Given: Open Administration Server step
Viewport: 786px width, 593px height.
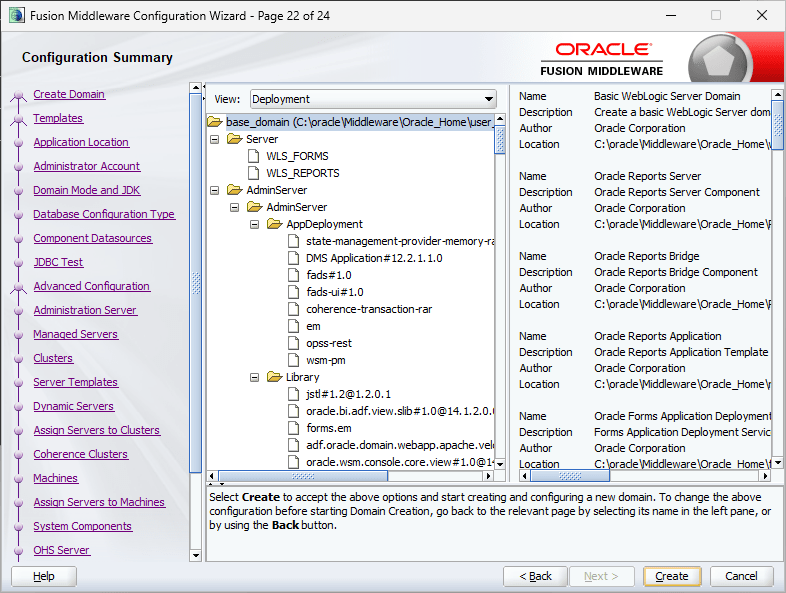Looking at the screenshot, I should [x=85, y=310].
